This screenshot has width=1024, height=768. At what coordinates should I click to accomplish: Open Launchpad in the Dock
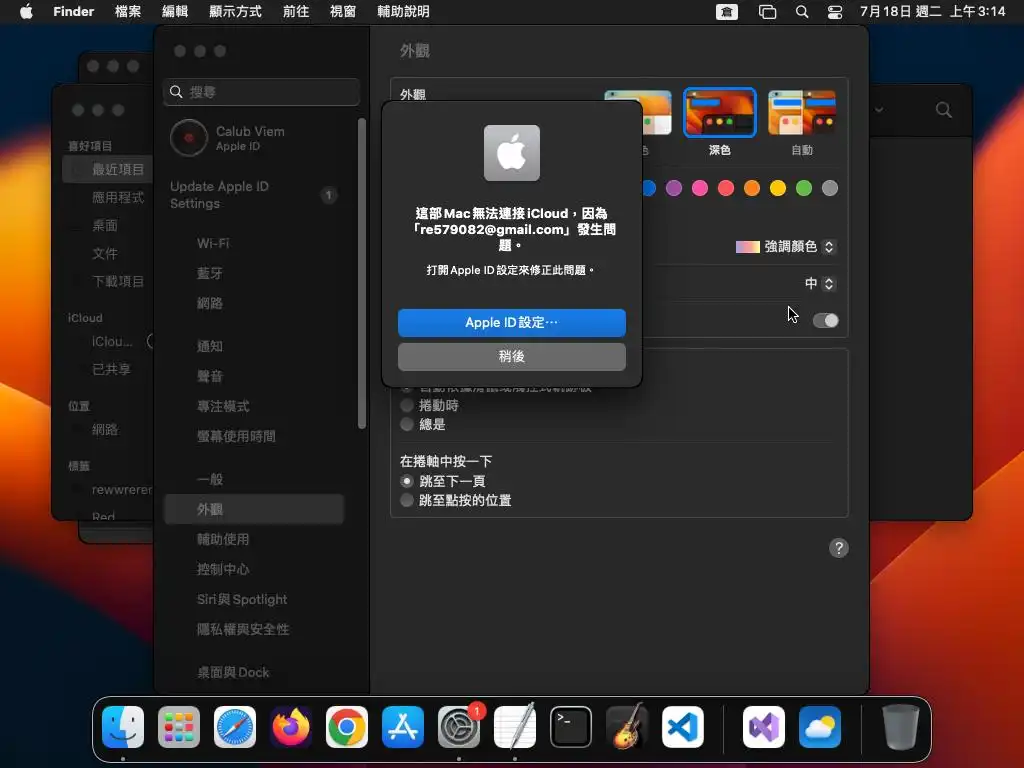[x=179, y=727]
